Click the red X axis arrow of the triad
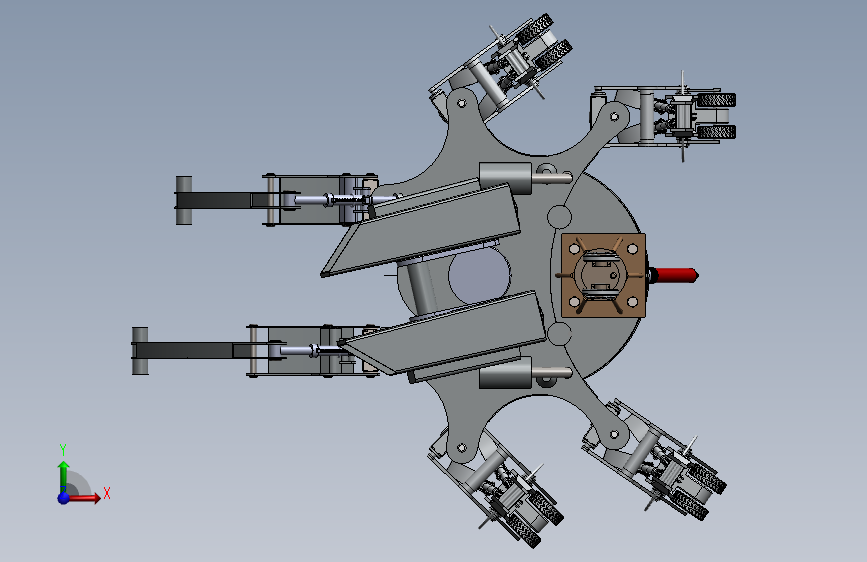 (86, 498)
